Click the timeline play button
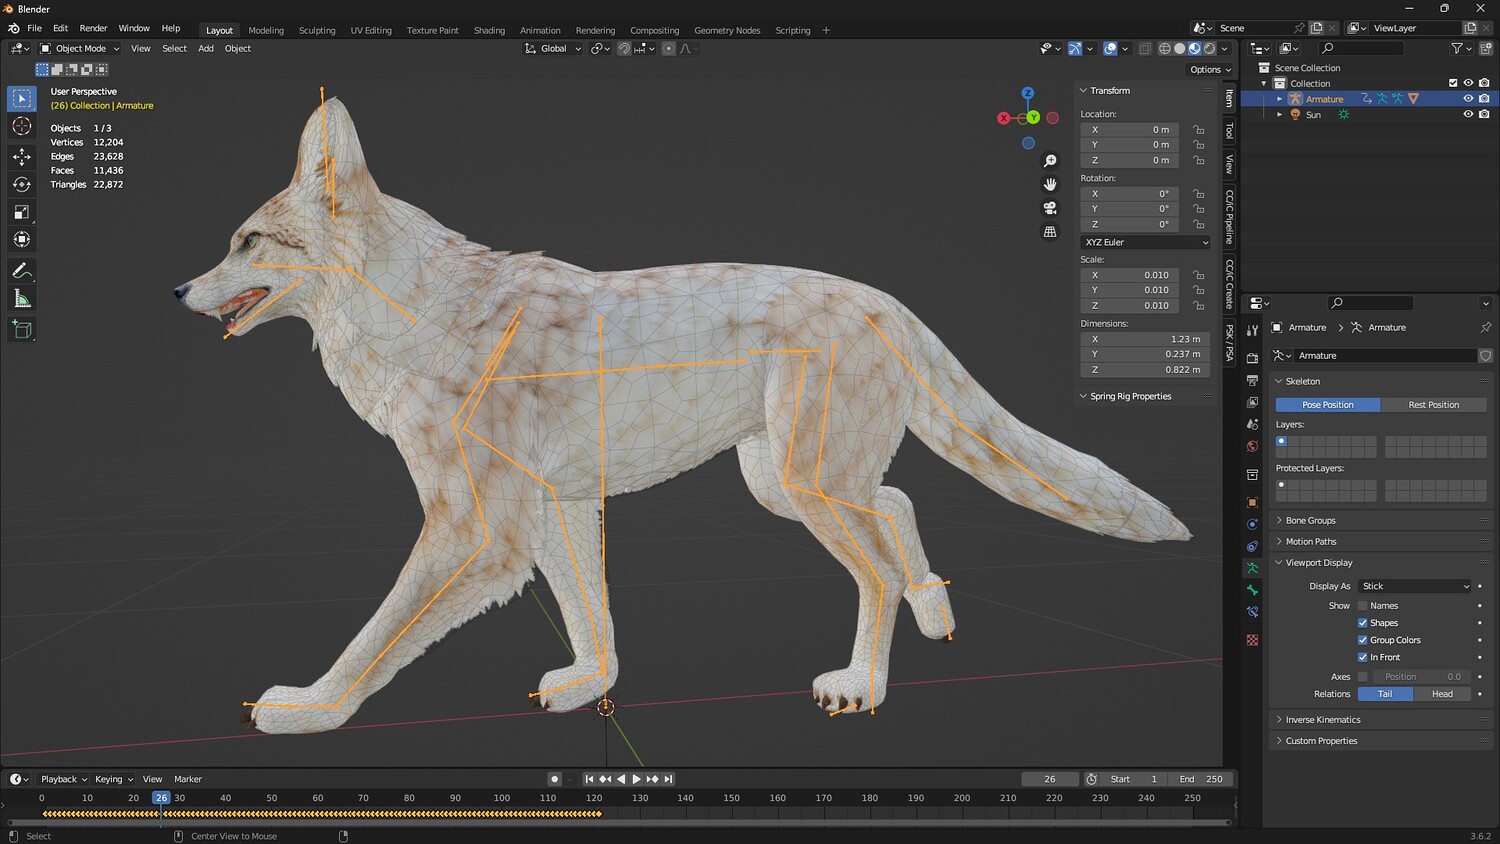The height and width of the screenshot is (844, 1500). point(636,779)
